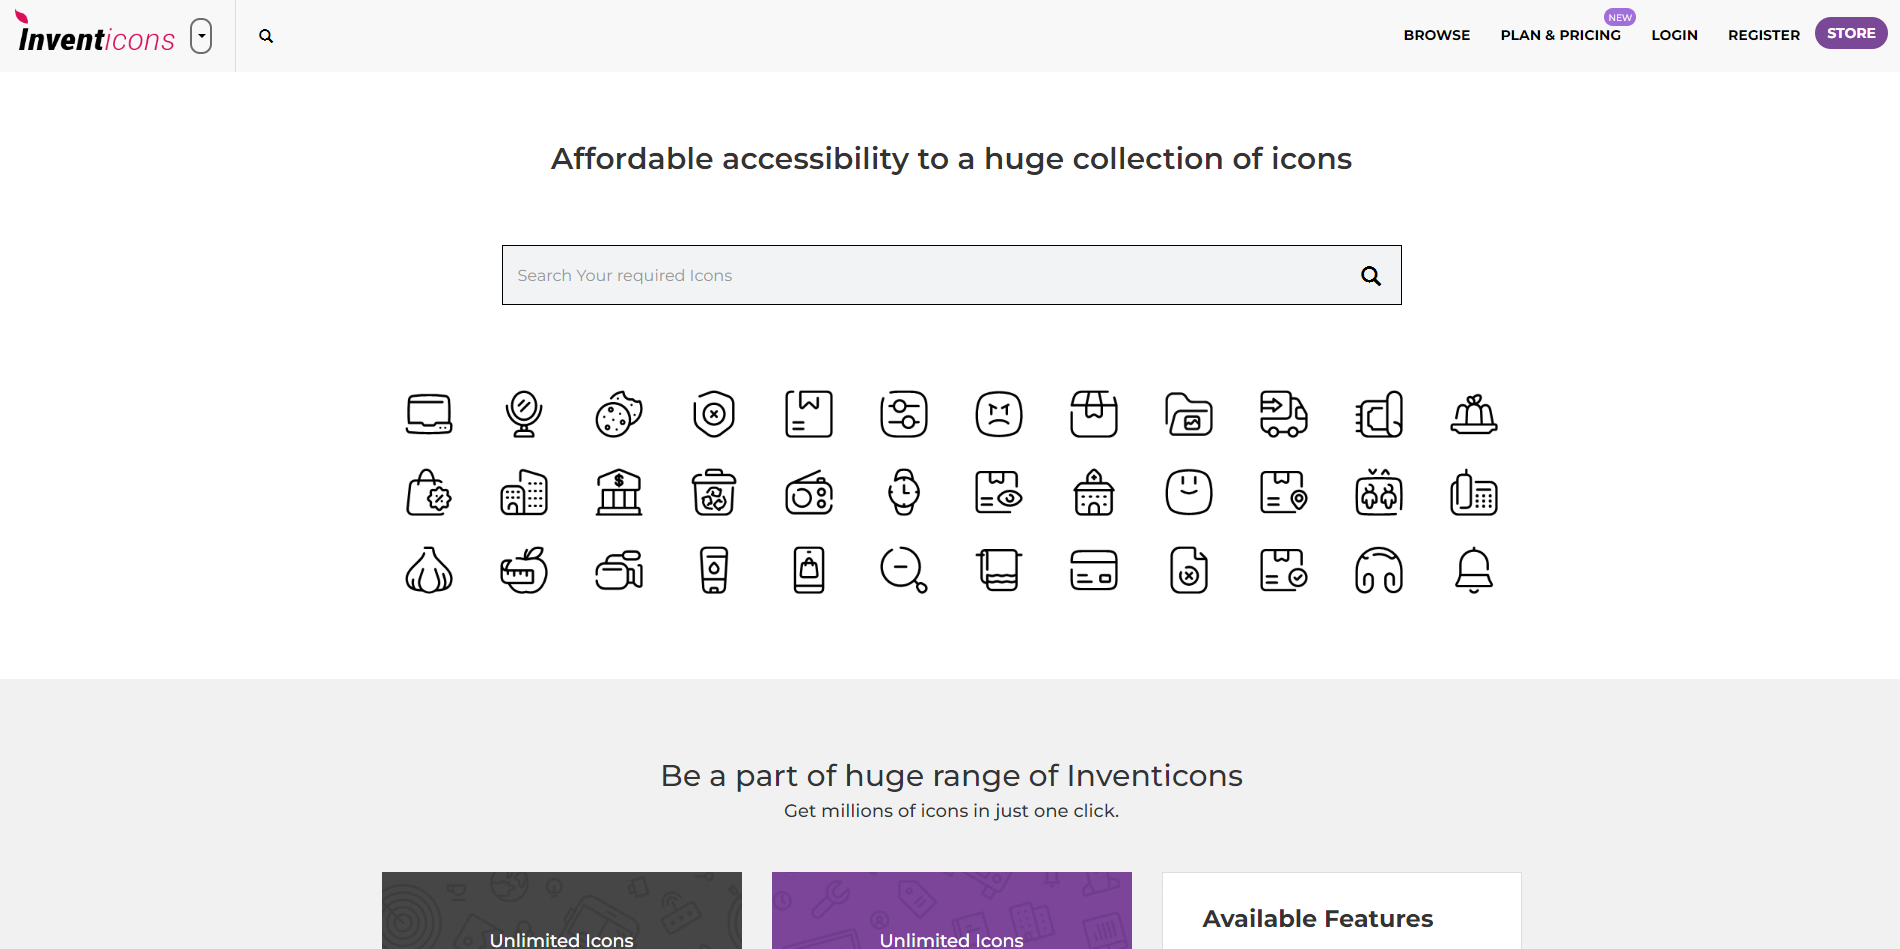1900x949 pixels.
Task: Select the garlic icon
Action: (x=429, y=570)
